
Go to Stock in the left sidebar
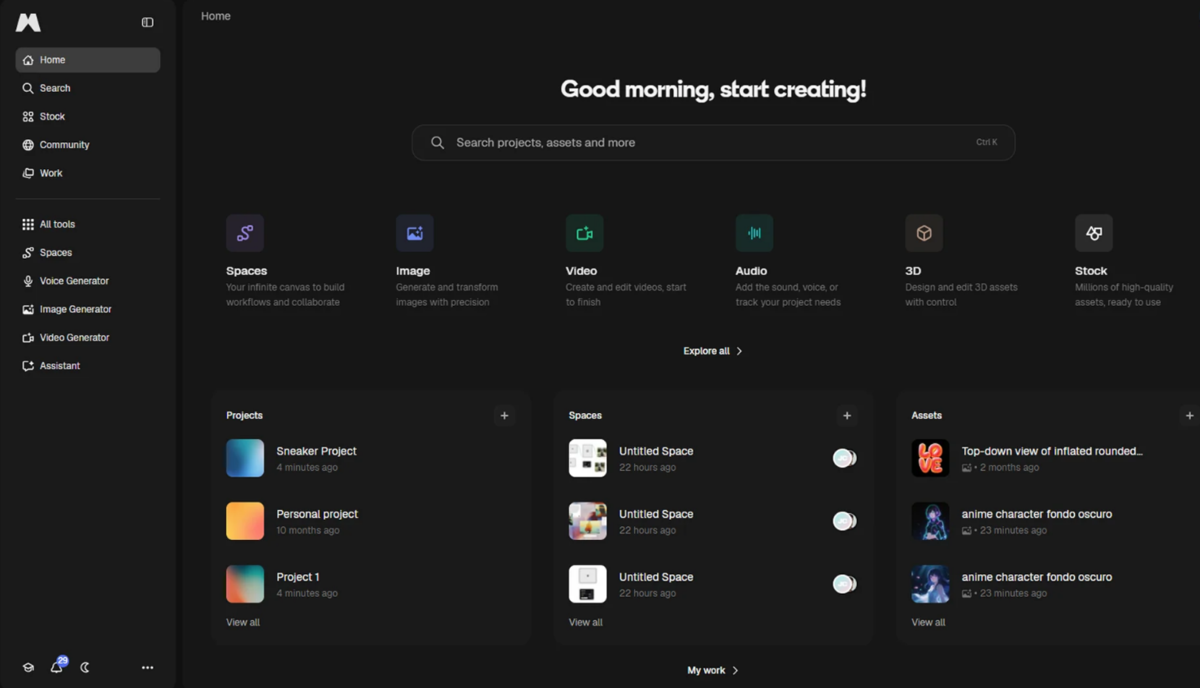click(88, 116)
